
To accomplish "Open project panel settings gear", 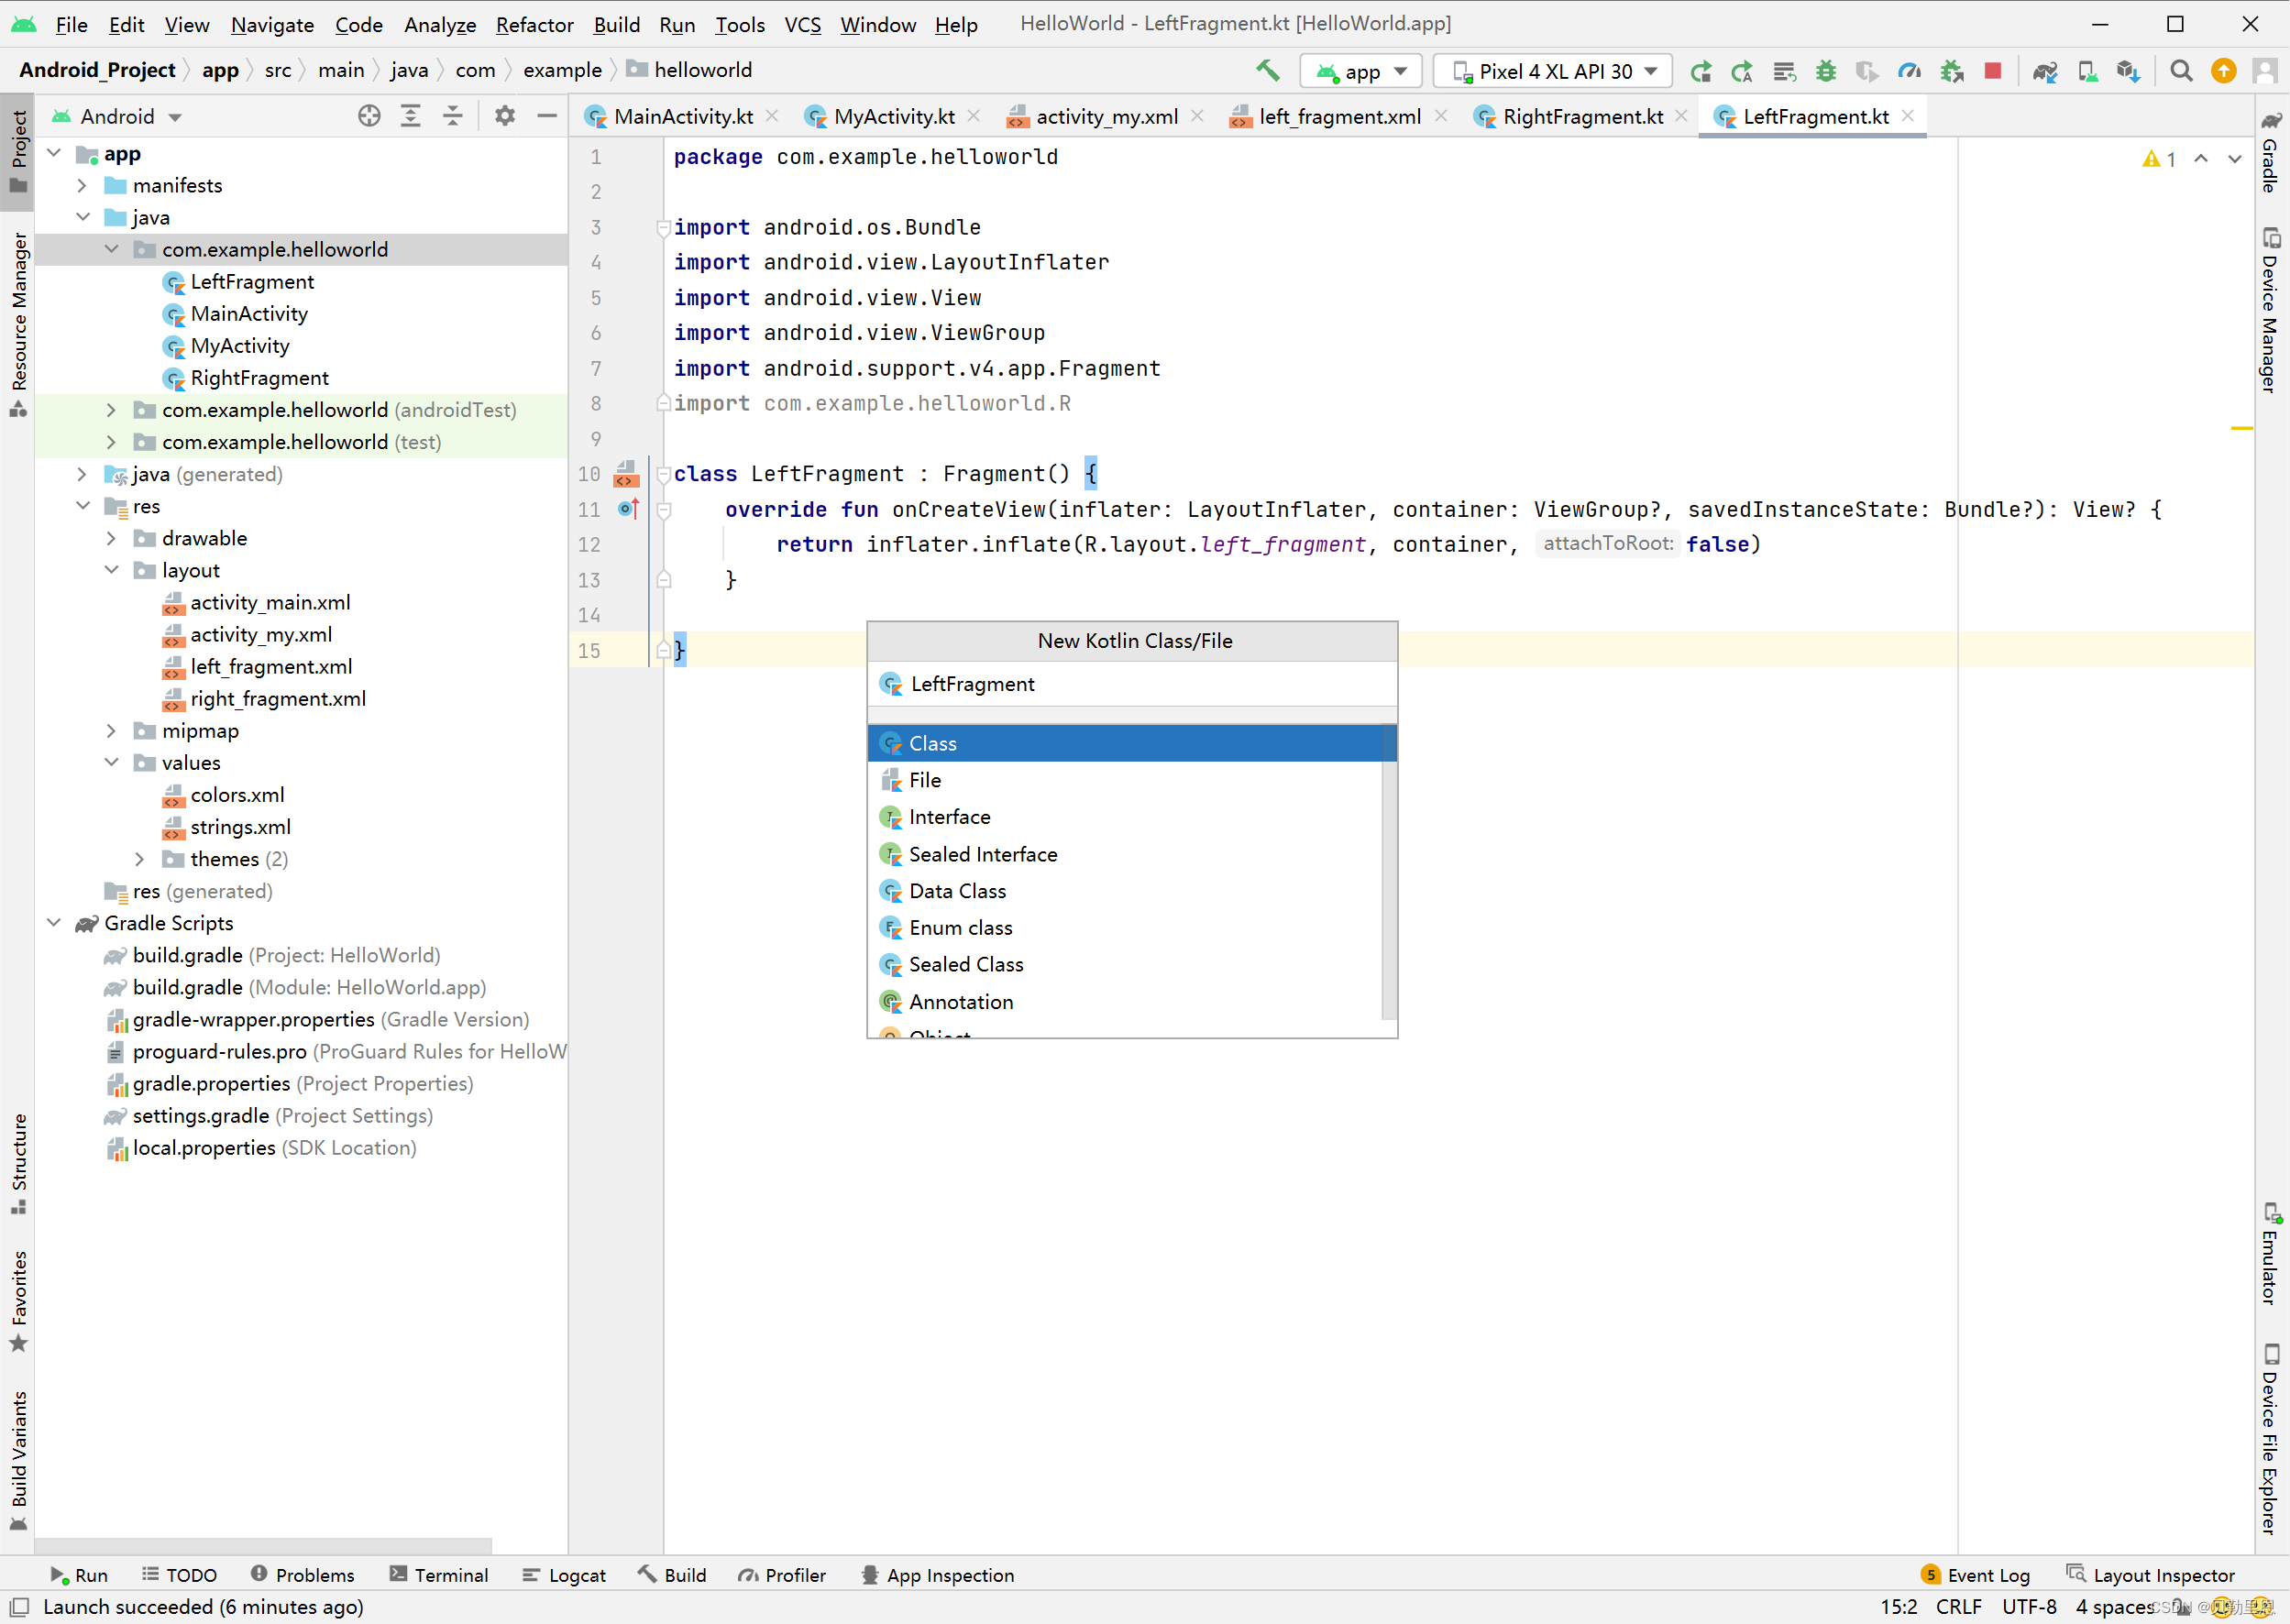I will point(504,116).
